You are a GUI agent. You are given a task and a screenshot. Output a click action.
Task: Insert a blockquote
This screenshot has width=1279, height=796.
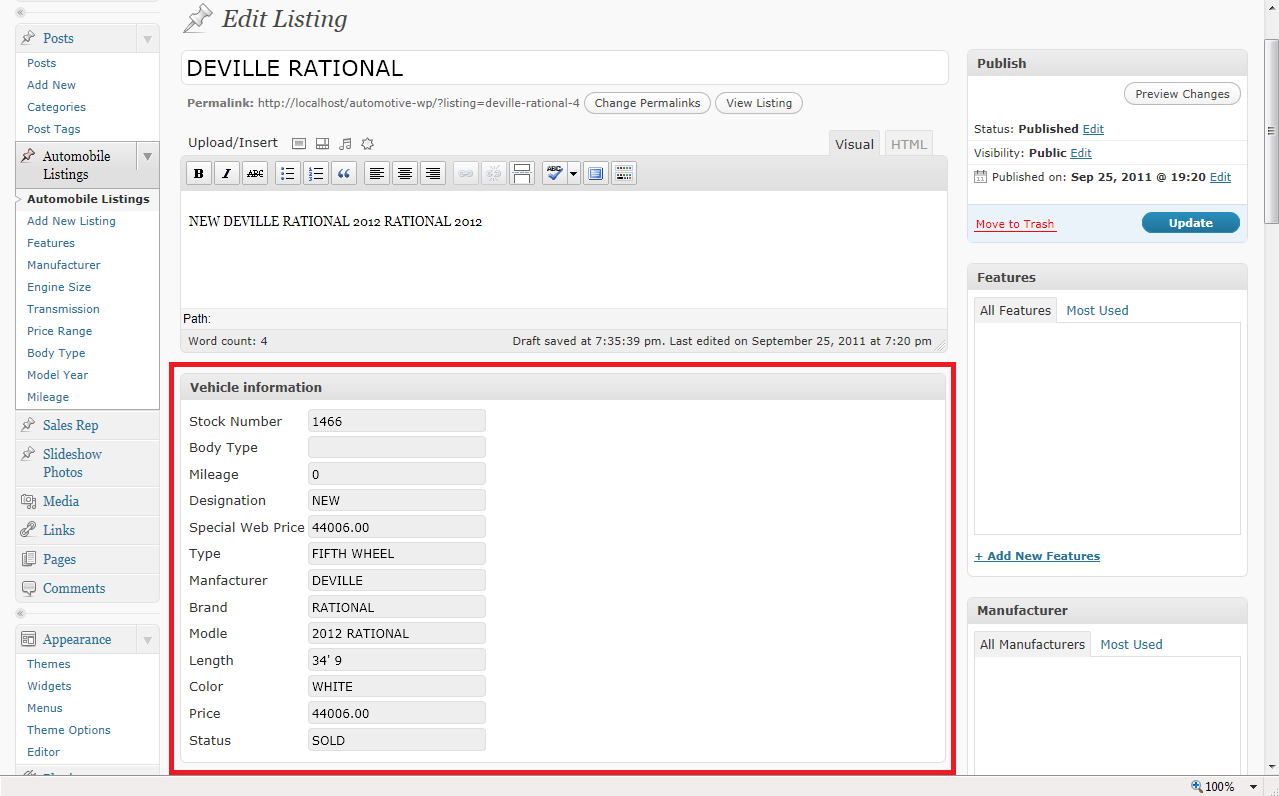click(x=344, y=174)
